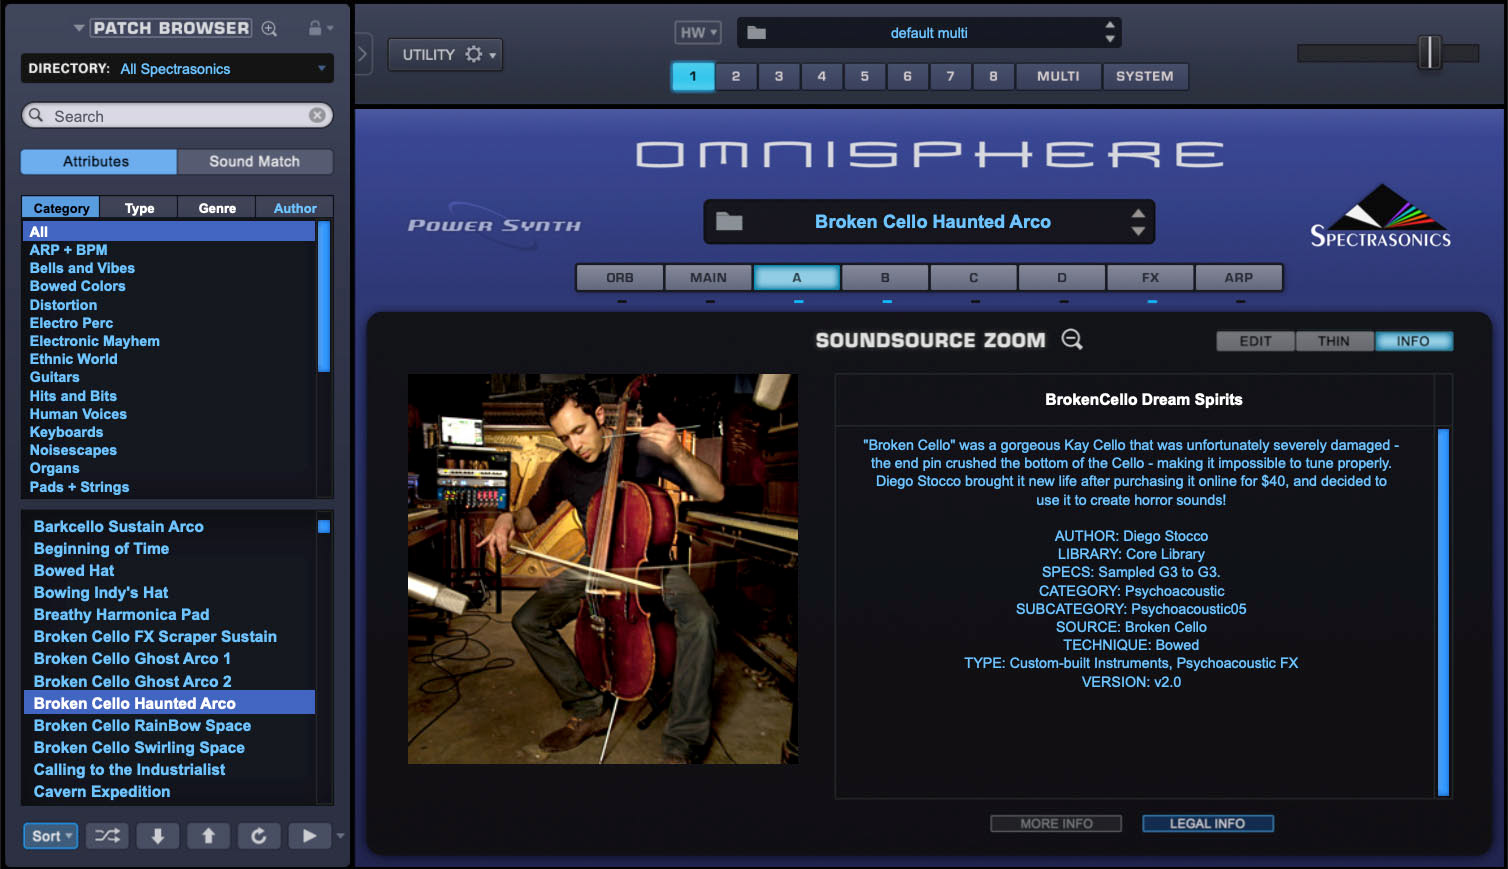
Task: Select part 8 button
Action: (x=993, y=76)
